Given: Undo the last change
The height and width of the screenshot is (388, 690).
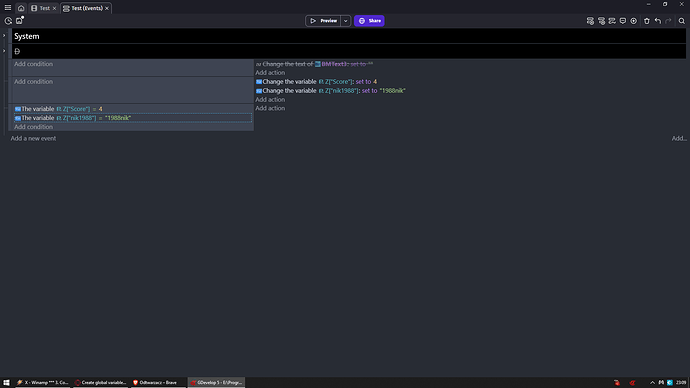Looking at the screenshot, I should pyautogui.click(x=657, y=21).
